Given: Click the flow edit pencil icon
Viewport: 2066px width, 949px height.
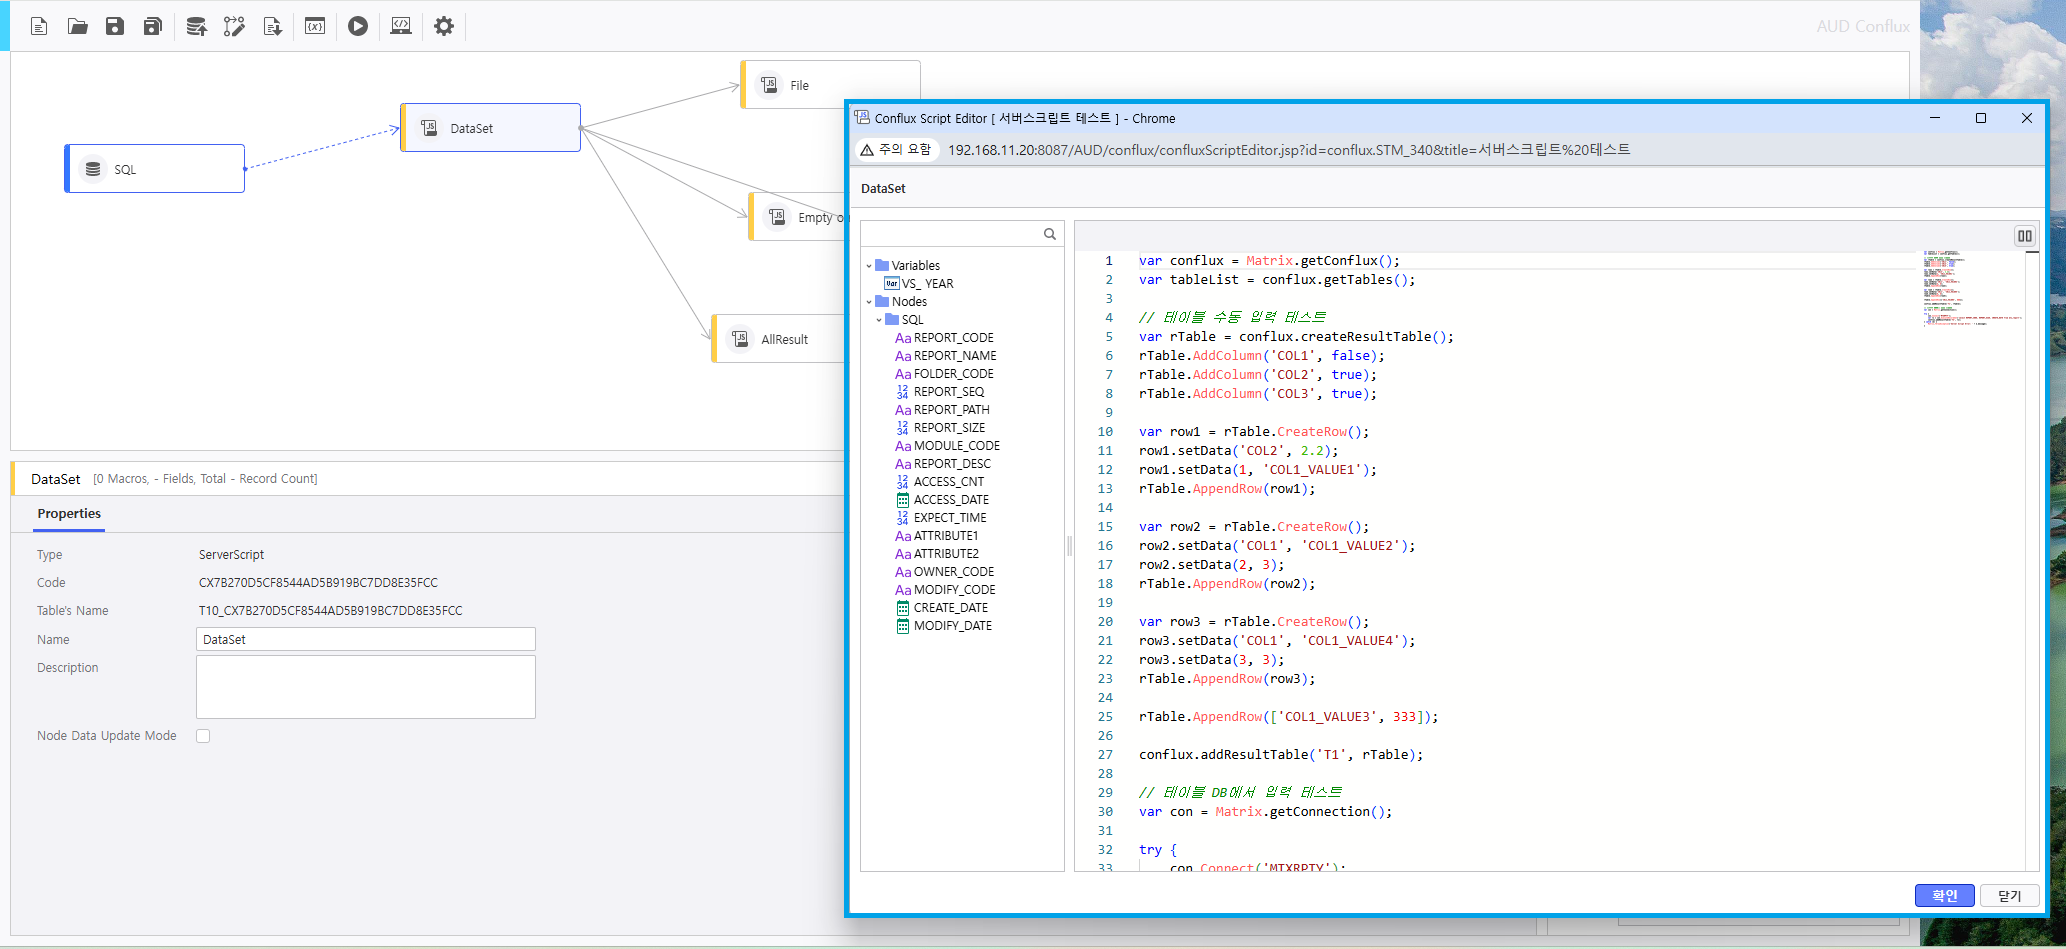Looking at the screenshot, I should coord(234,26).
